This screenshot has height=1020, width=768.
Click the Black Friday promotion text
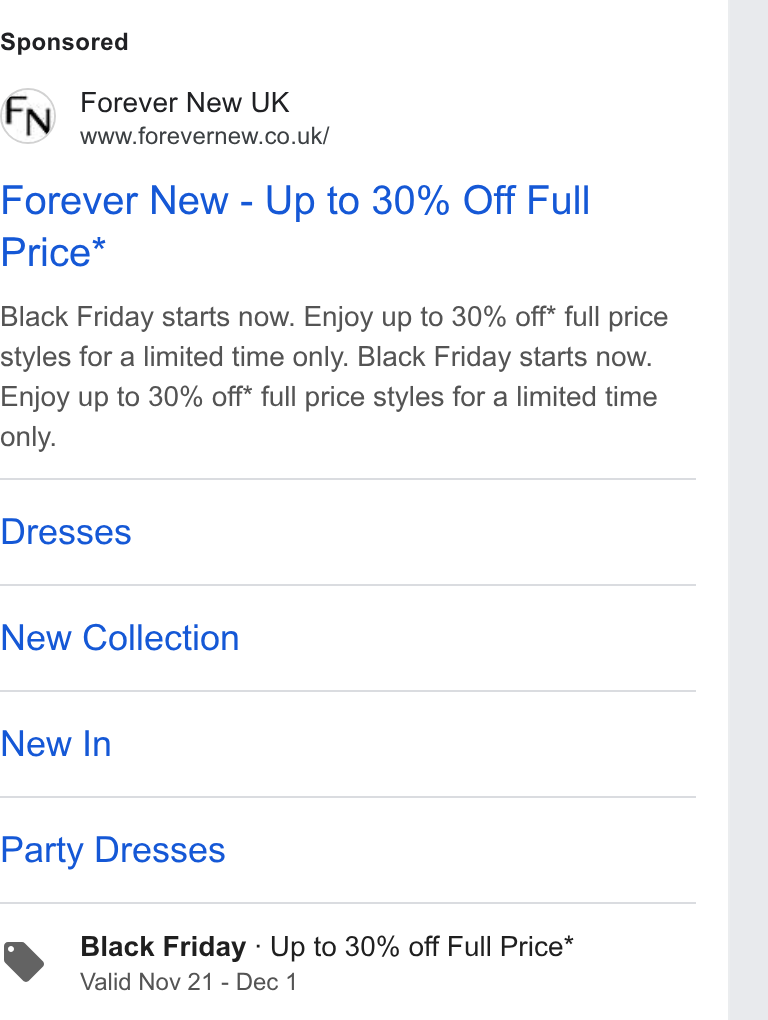pos(327,947)
